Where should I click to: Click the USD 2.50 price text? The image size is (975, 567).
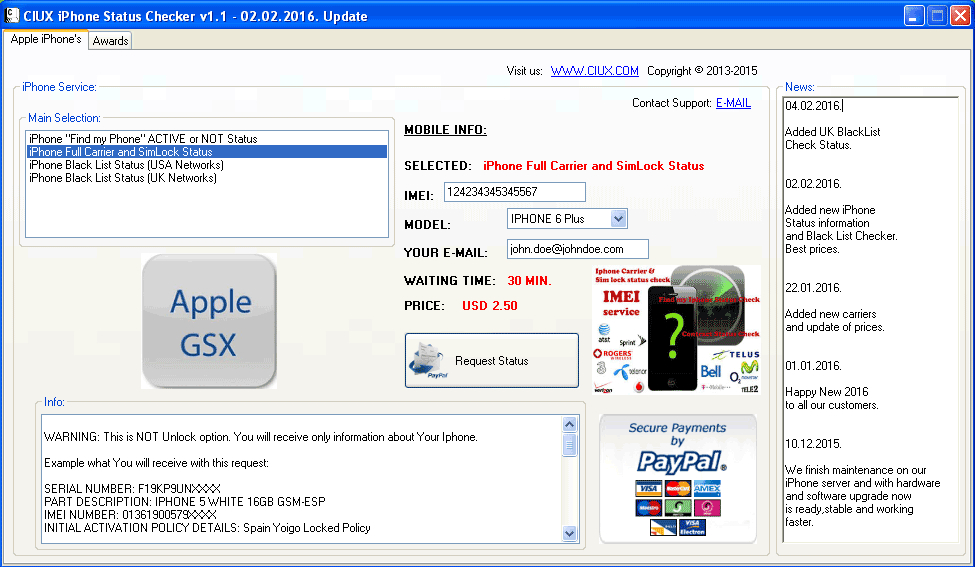tap(489, 306)
